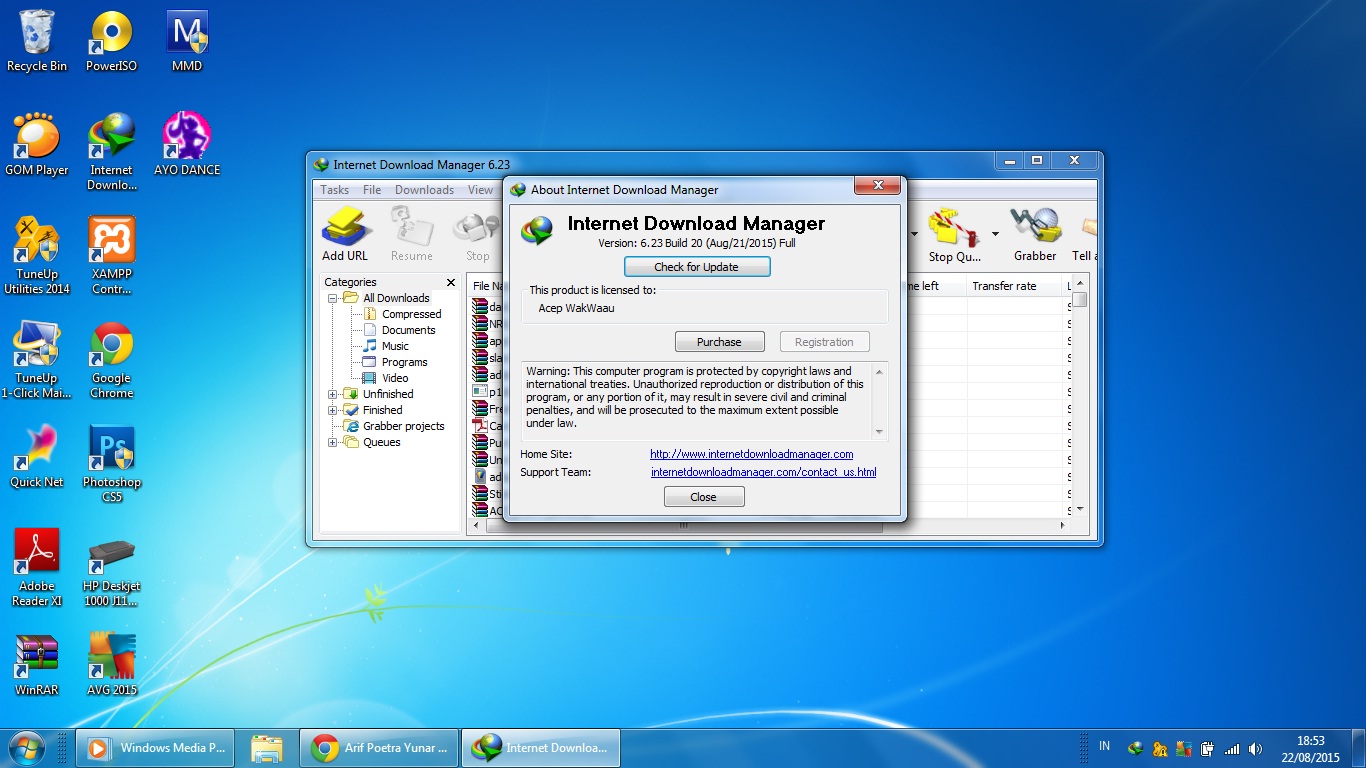Image resolution: width=1366 pixels, height=768 pixels.
Task: Click the download list scroll-right arrow
Action: pyautogui.click(x=1064, y=525)
